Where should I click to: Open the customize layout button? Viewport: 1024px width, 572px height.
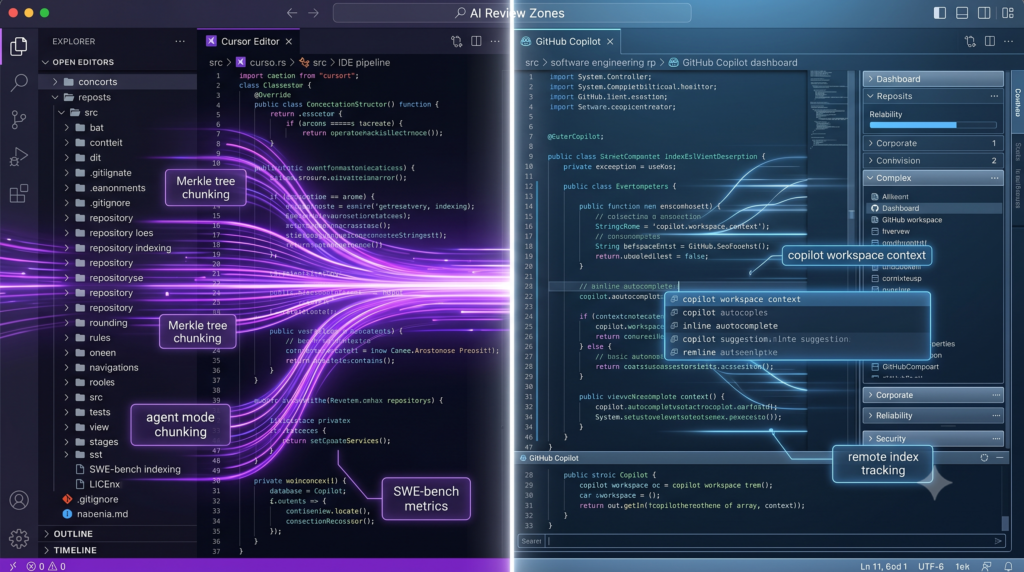pyautogui.click(x=1007, y=13)
